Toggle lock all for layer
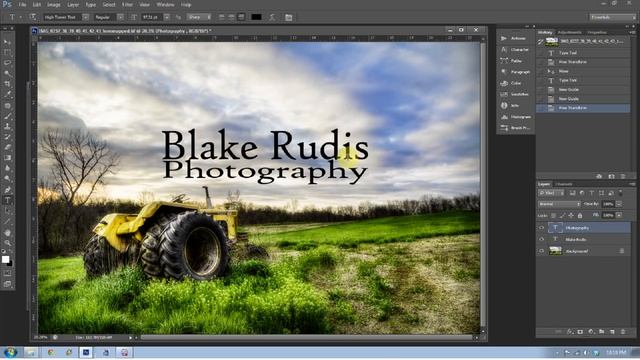Viewport: 640px width, 360px height. (580, 215)
